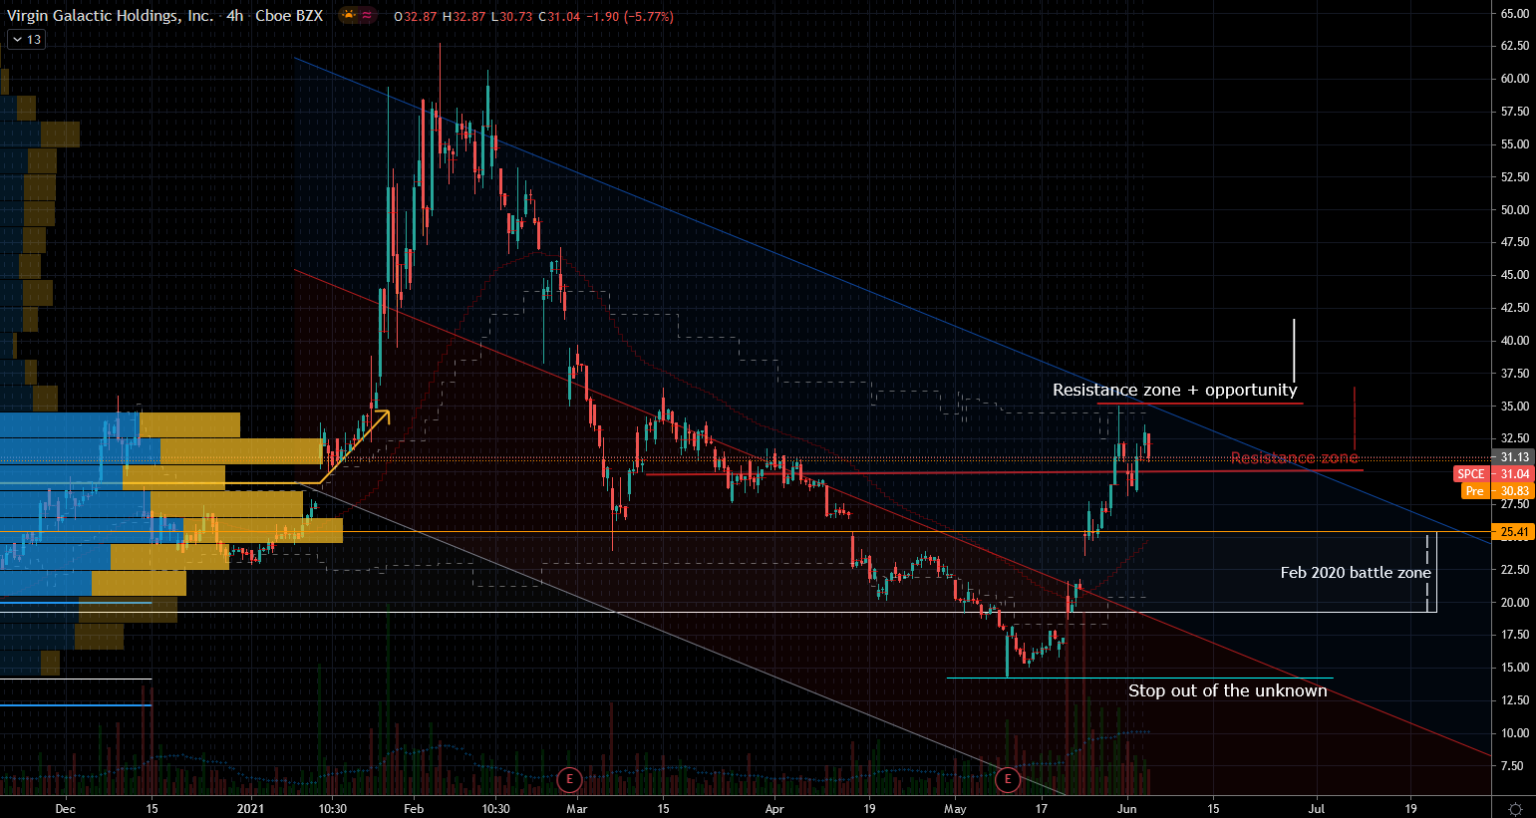Click the pink approximate-data indicator icon
Screen dimensions: 1536x818
tap(368, 16)
